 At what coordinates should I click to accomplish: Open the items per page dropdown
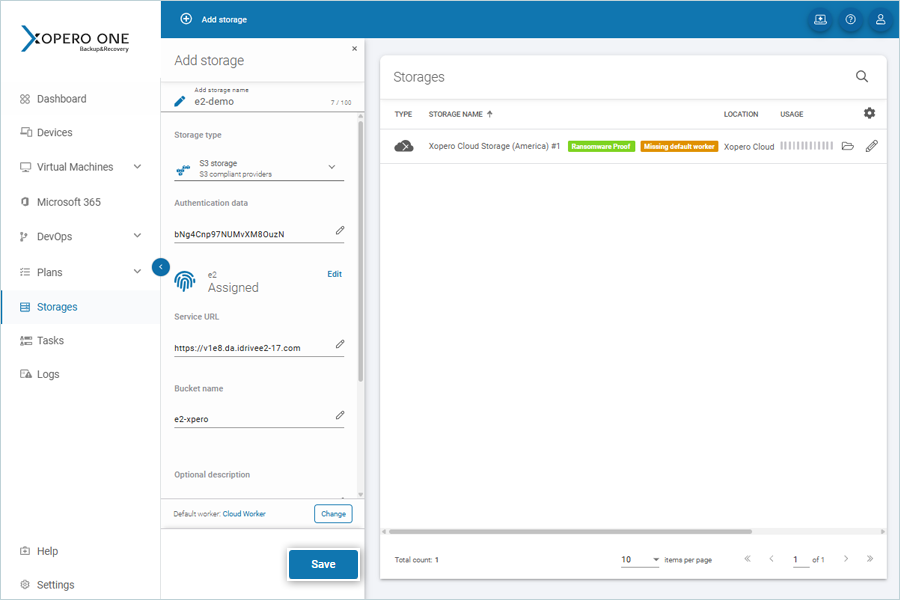[x=640, y=560]
